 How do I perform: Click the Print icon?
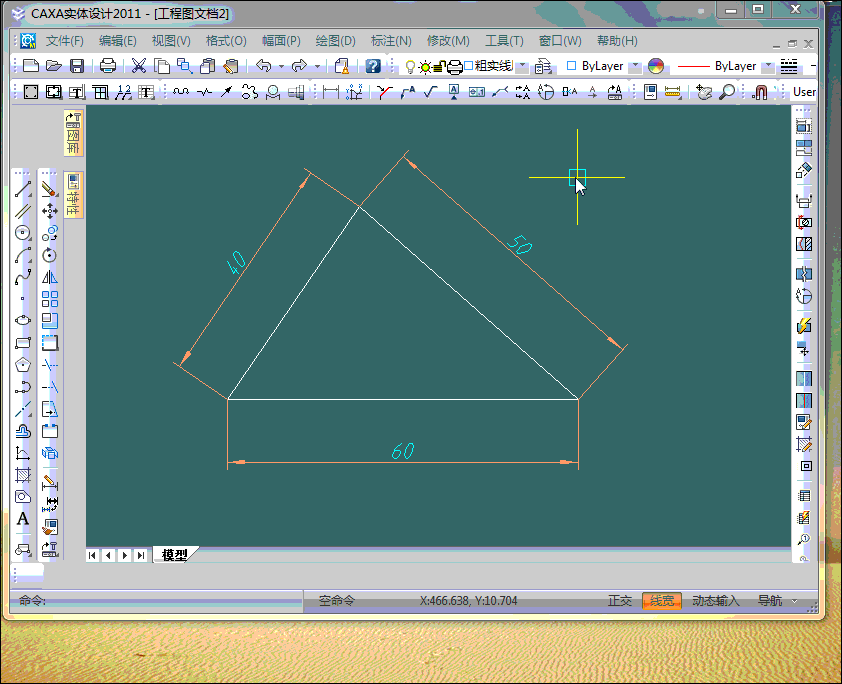click(x=108, y=66)
